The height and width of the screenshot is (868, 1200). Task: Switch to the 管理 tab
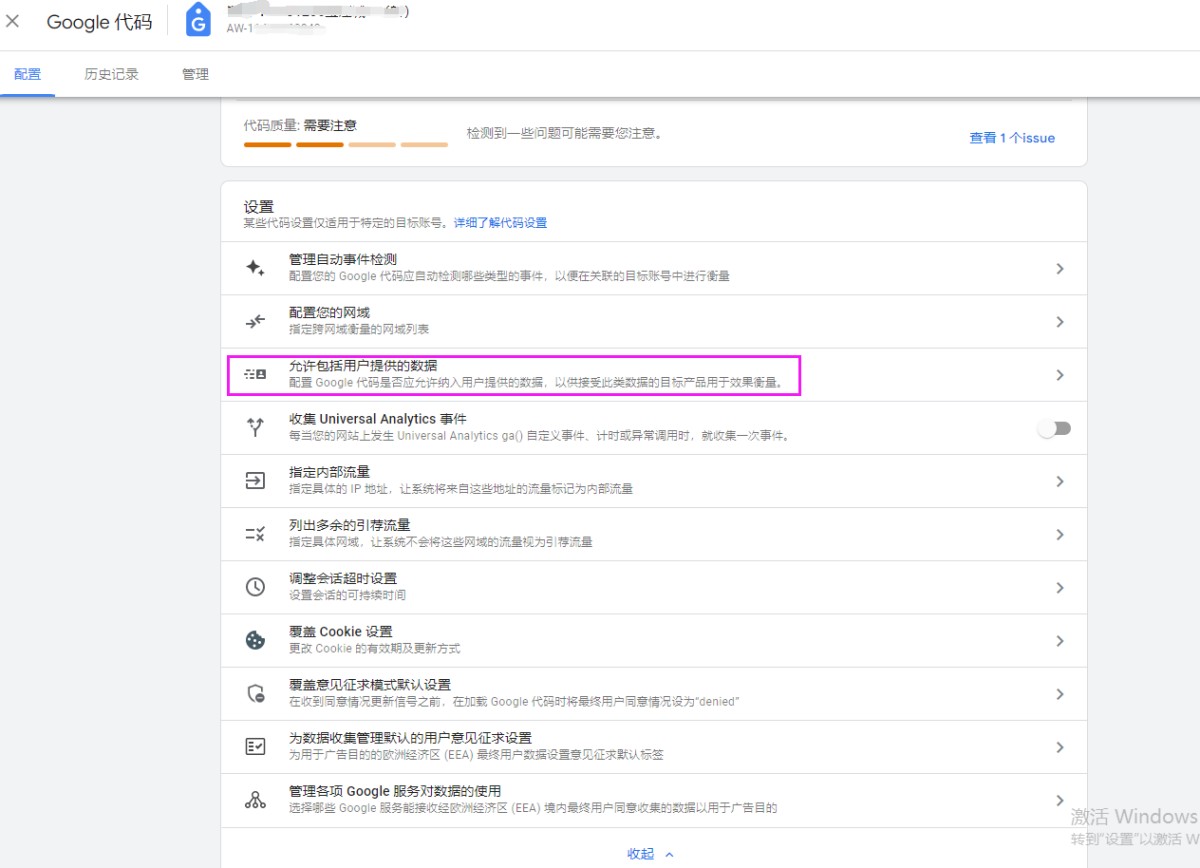pos(195,74)
